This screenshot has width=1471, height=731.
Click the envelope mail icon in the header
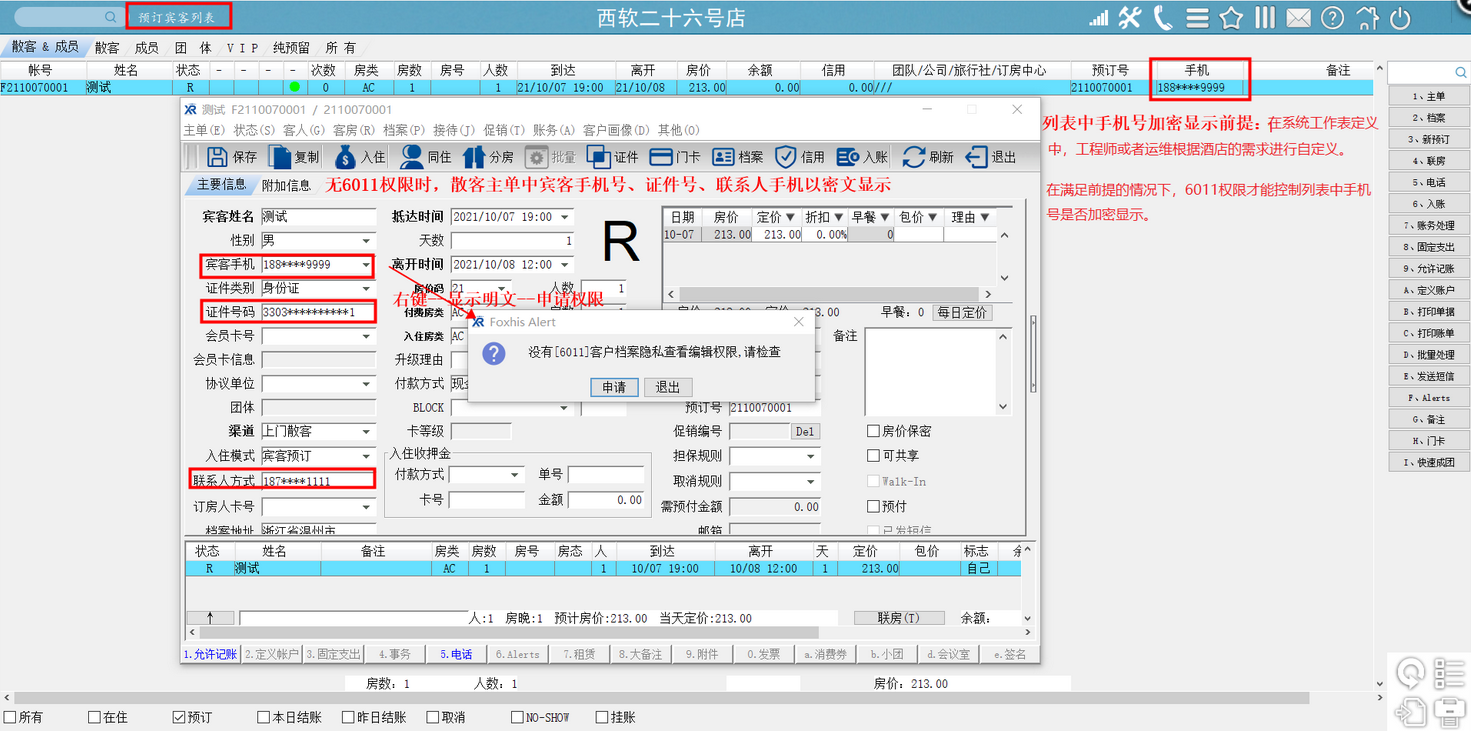pyautogui.click(x=1298, y=18)
